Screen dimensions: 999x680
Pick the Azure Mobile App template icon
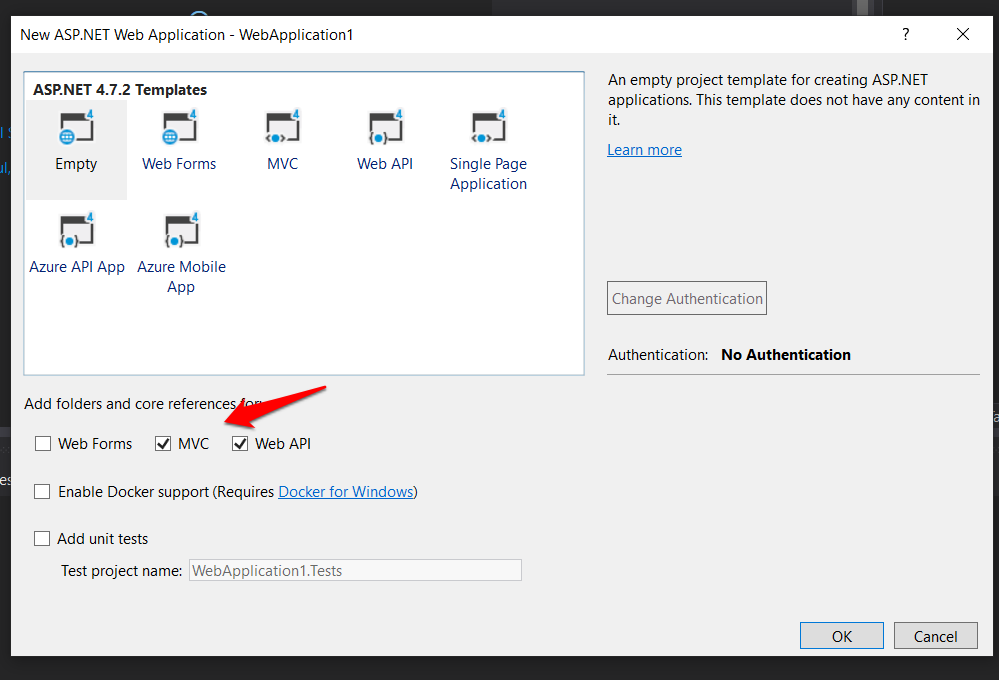tap(181, 232)
